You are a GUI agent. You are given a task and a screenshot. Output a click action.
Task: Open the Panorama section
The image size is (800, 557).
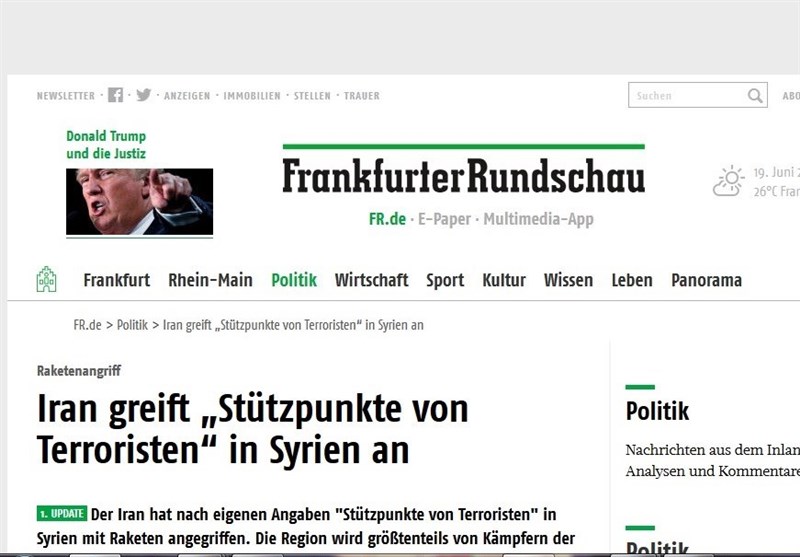[706, 280]
